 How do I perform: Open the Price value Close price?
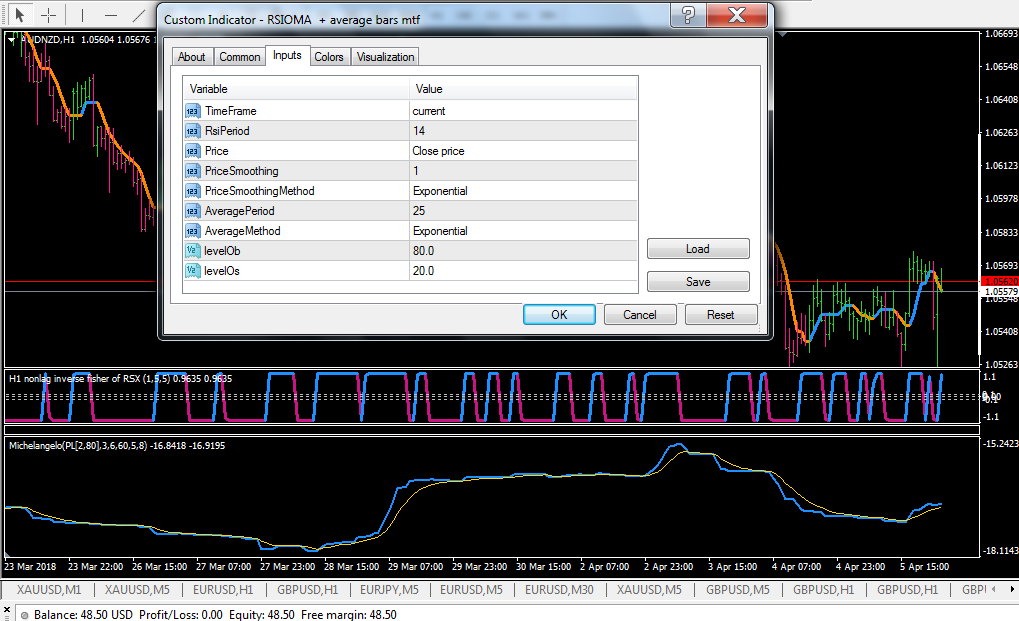tap(522, 151)
